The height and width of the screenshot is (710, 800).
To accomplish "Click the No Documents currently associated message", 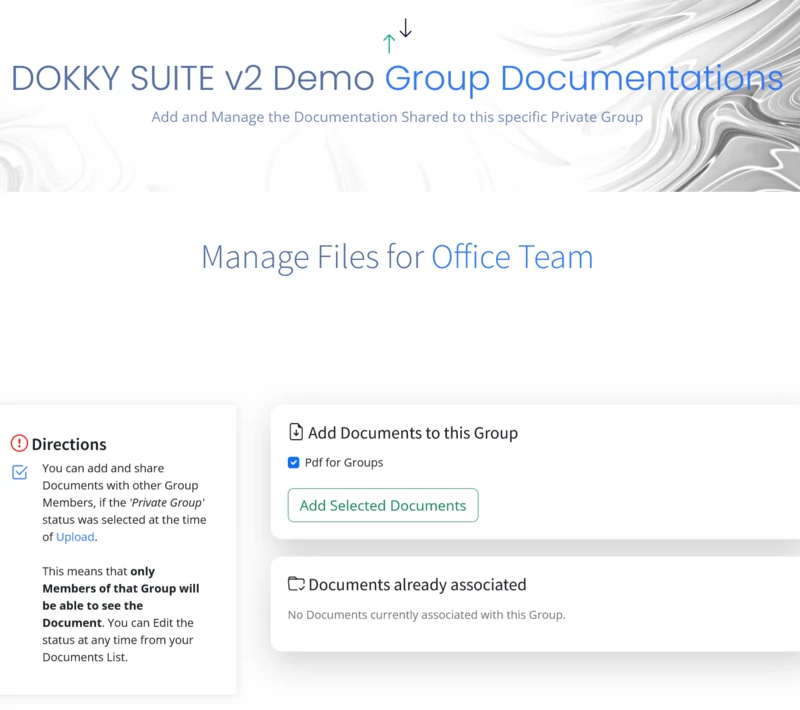I will pyautogui.click(x=426, y=614).
